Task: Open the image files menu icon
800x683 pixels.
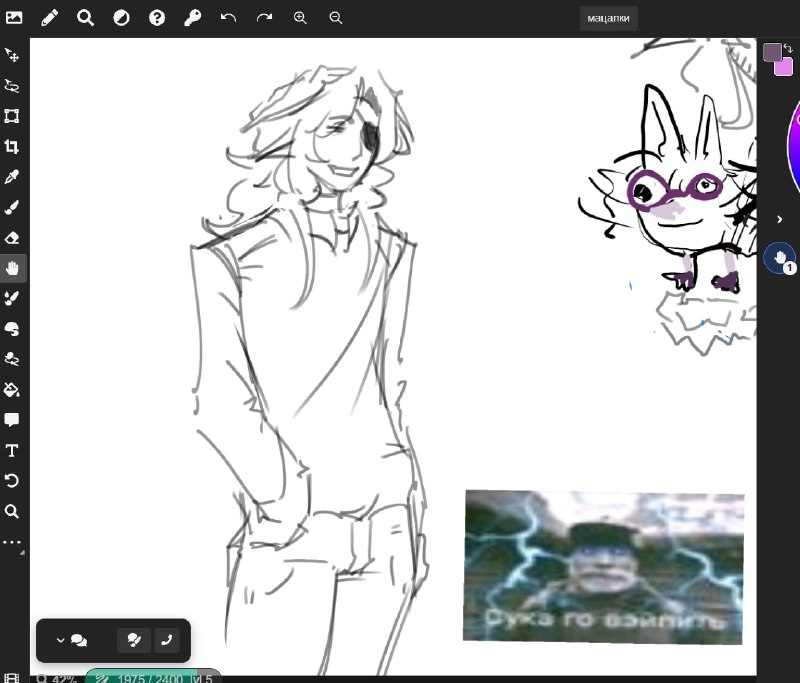Action: (14, 18)
